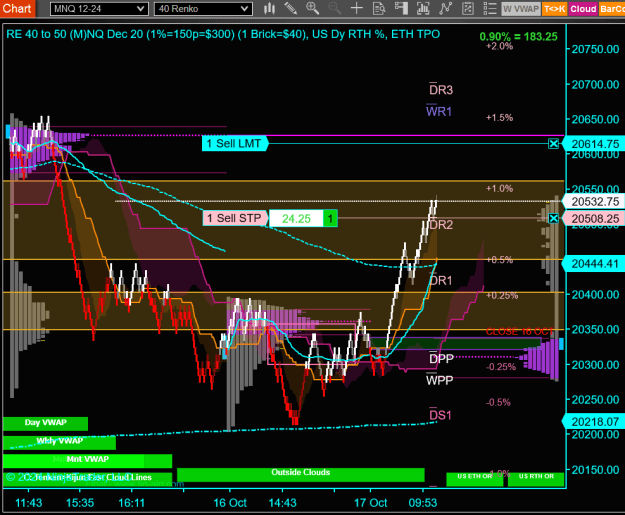Select the WR1 pivot label
This screenshot has width=625, height=515.
(439, 111)
